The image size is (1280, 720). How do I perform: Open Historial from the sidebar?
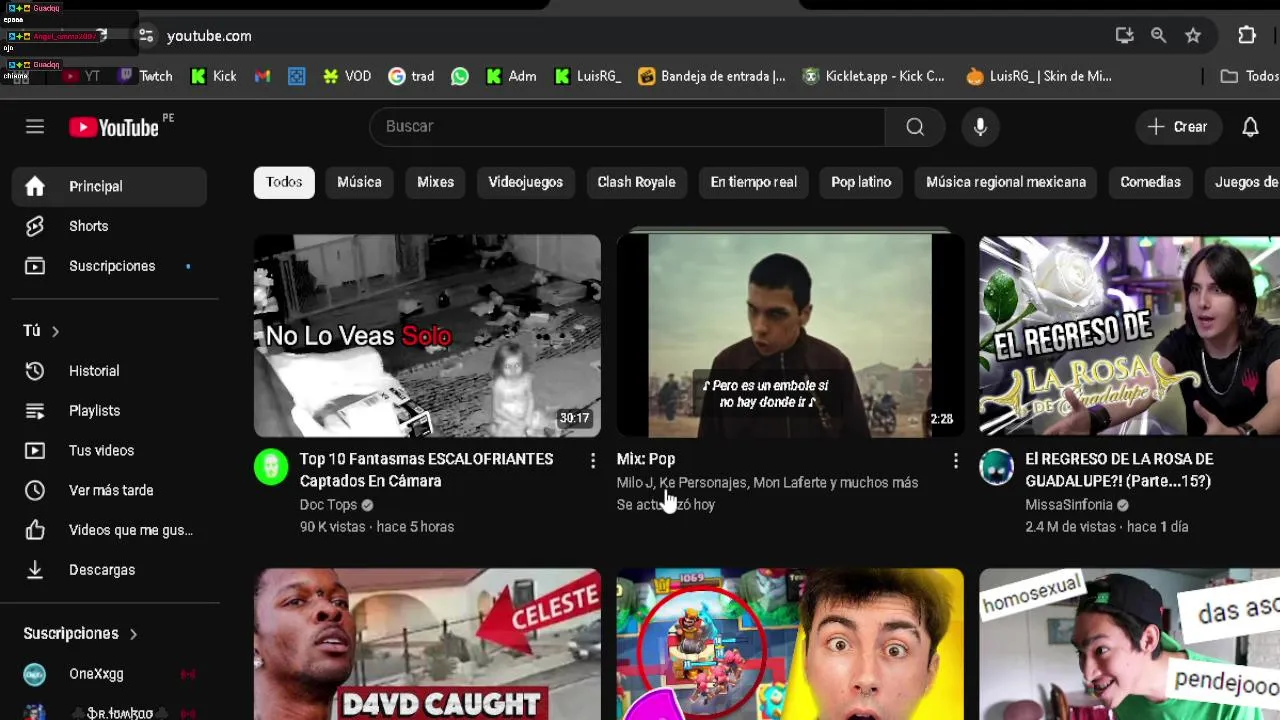click(109, 371)
